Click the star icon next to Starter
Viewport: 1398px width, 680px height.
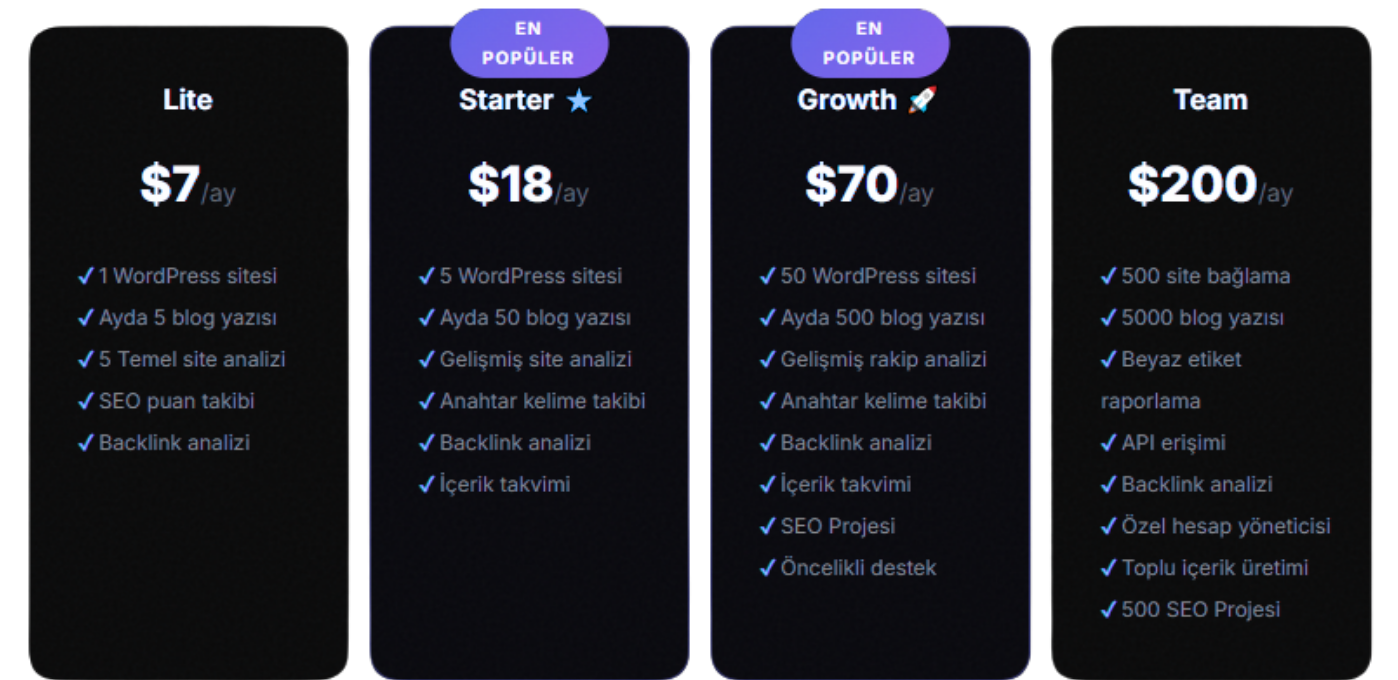579,101
